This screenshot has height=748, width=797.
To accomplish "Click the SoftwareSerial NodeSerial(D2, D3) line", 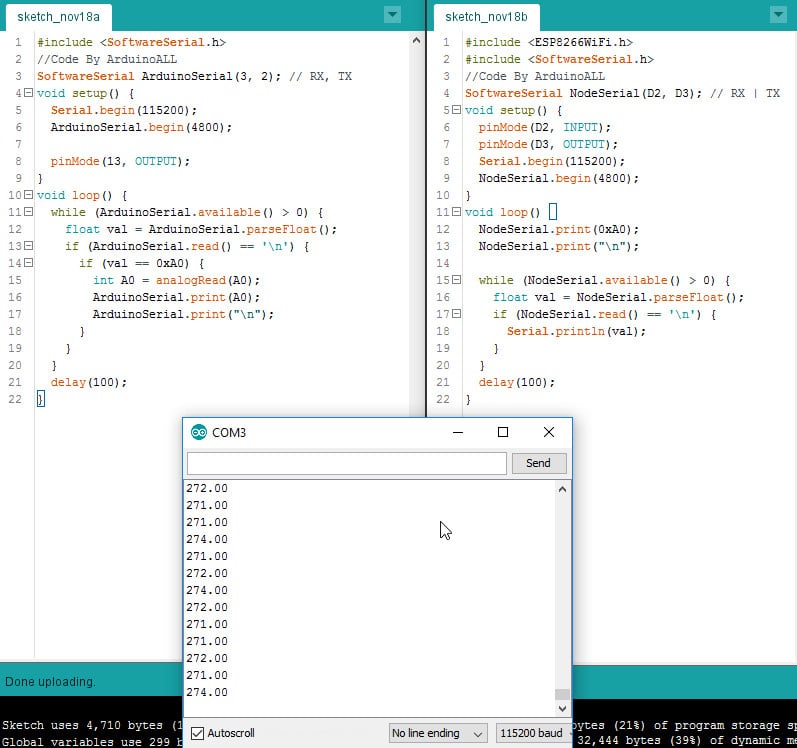I will click(x=622, y=93).
